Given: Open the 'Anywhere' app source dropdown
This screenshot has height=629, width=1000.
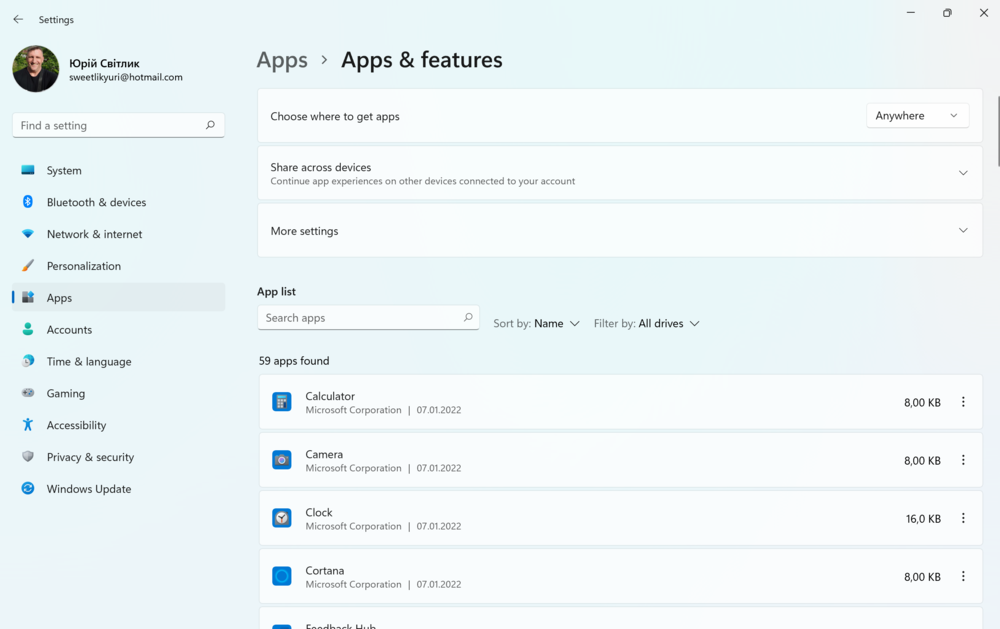Looking at the screenshot, I should (x=917, y=116).
